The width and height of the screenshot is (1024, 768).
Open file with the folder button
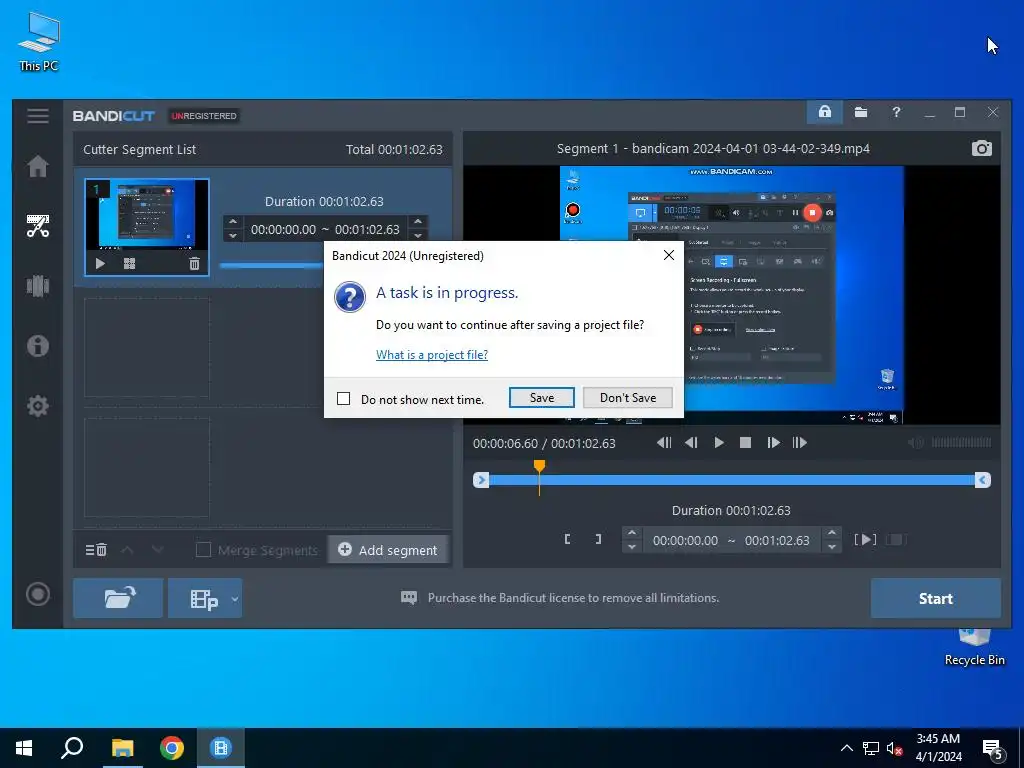coord(118,598)
